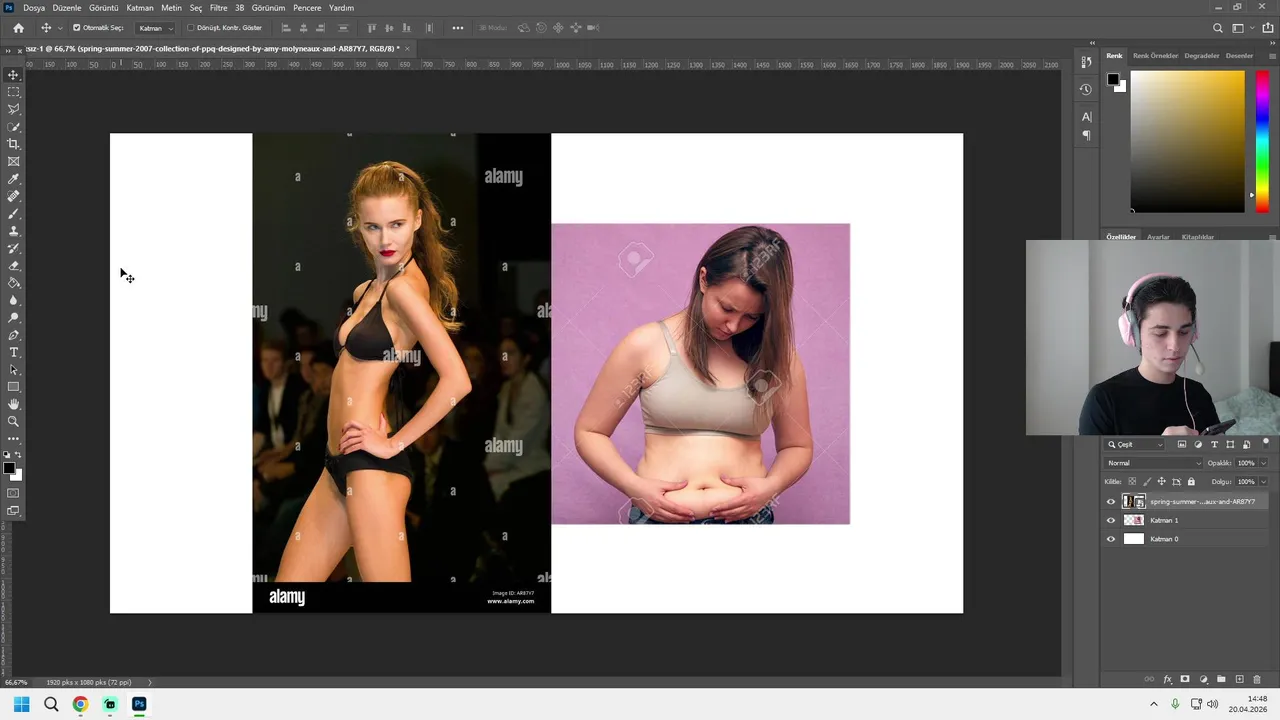The width and height of the screenshot is (1280, 720).
Task: Hide the spring-summer layer visibility eye
Action: click(1110, 502)
